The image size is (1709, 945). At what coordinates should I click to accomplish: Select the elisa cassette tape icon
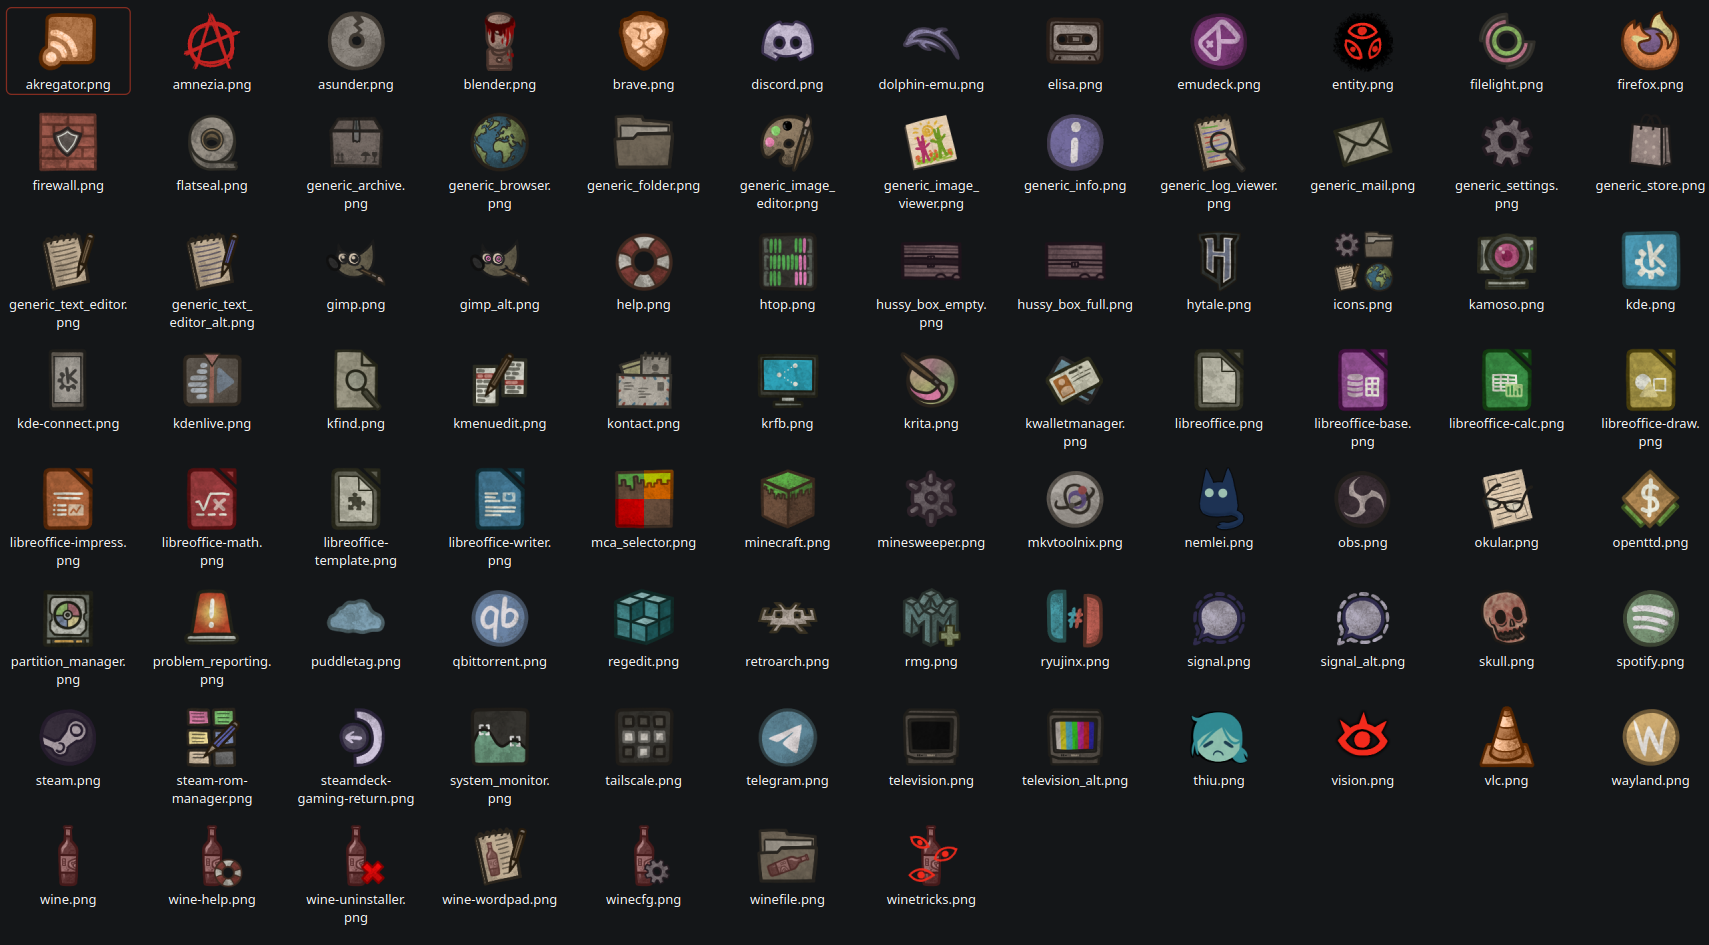point(1075,41)
